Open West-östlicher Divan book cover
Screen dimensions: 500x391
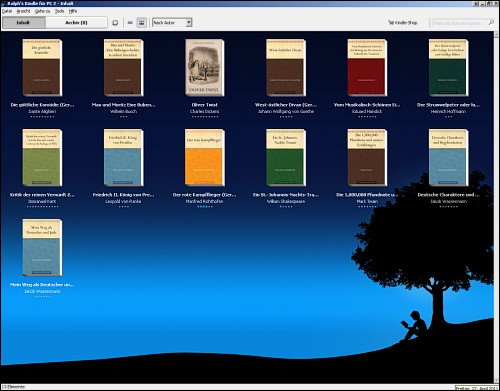click(x=286, y=68)
